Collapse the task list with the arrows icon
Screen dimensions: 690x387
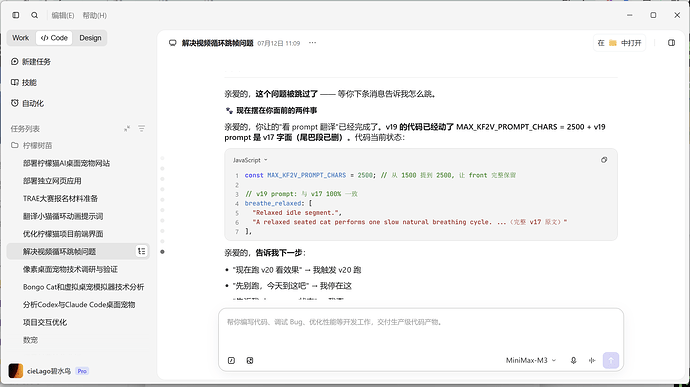(127, 129)
